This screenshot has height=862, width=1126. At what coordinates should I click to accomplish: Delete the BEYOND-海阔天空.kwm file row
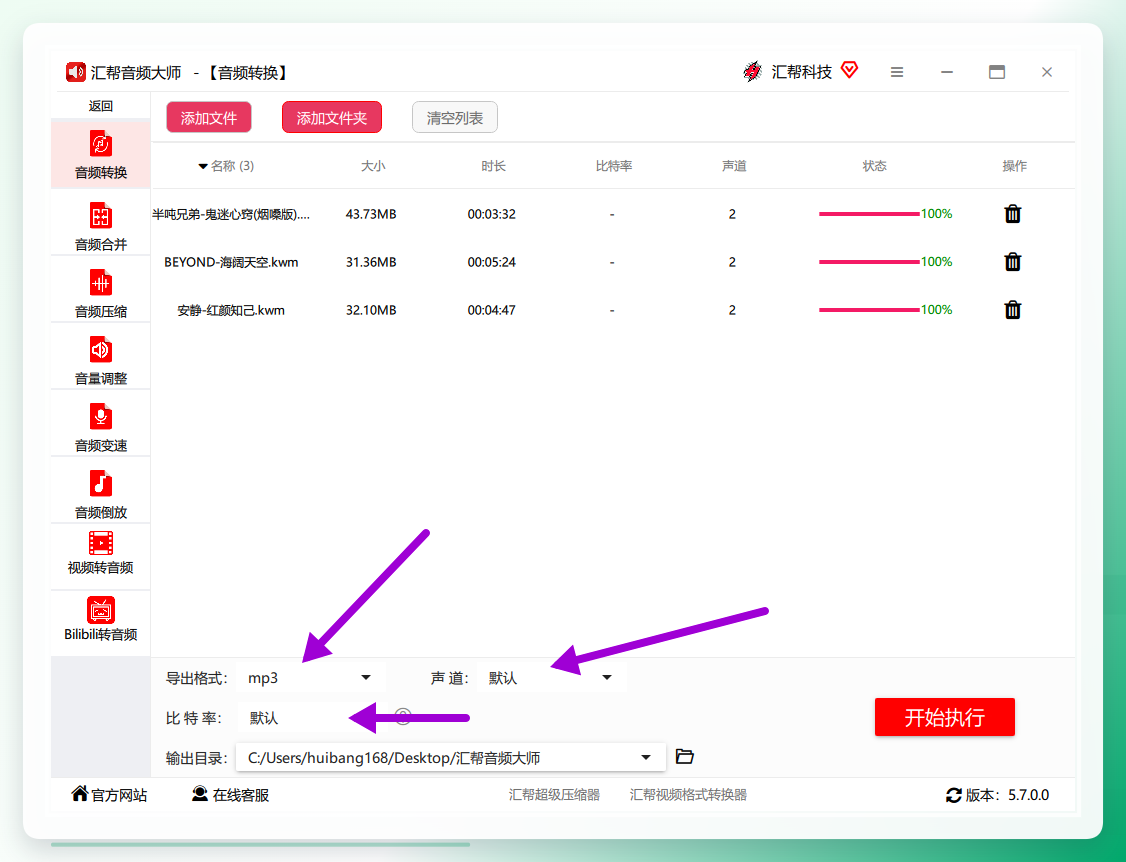click(1013, 262)
